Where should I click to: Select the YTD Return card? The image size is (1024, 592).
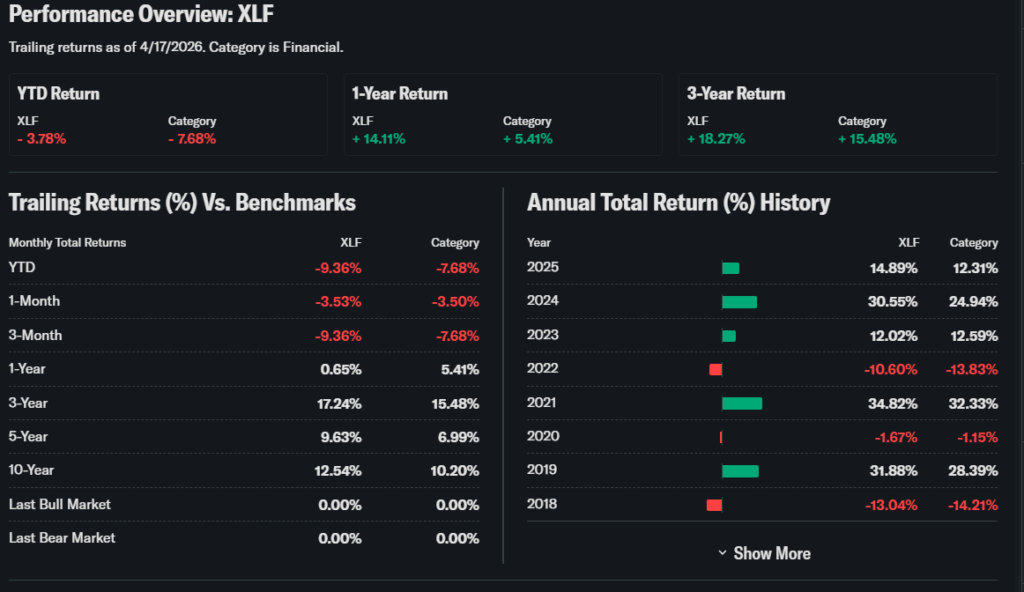(168, 114)
